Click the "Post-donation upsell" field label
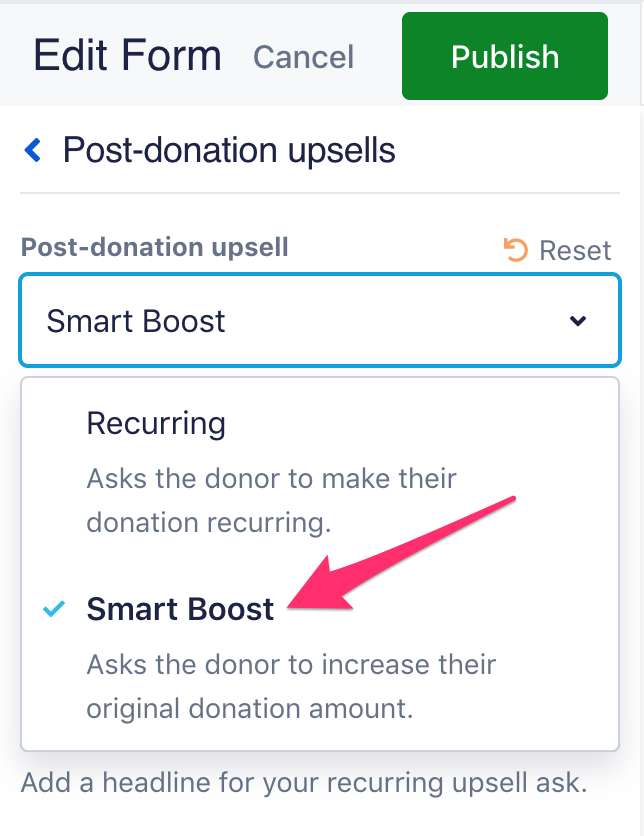 coord(155,247)
